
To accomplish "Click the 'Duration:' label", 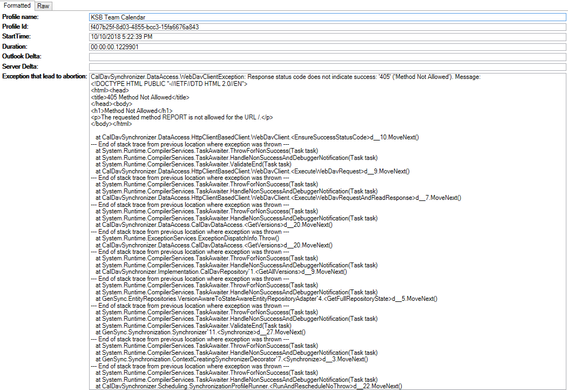I will click(14, 46).
